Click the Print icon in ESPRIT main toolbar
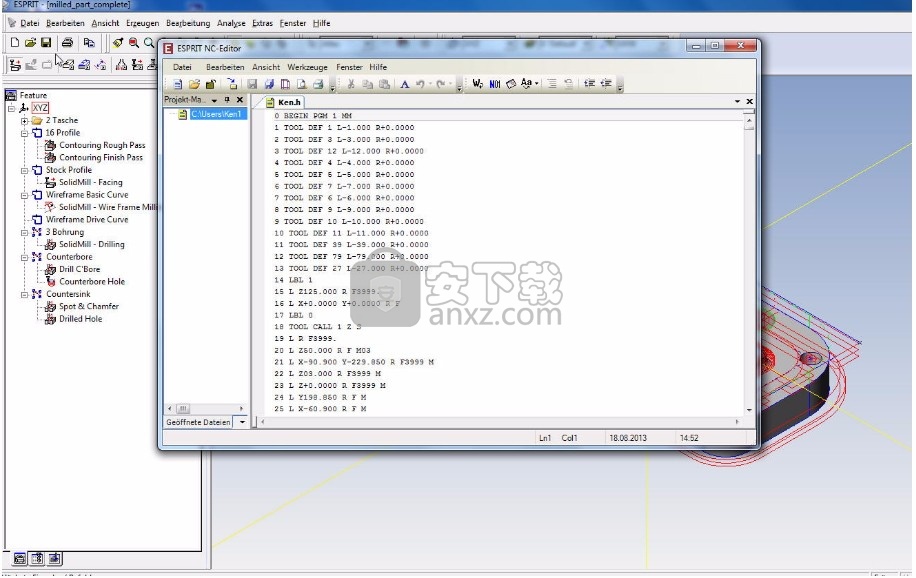916x578 pixels. pos(67,42)
